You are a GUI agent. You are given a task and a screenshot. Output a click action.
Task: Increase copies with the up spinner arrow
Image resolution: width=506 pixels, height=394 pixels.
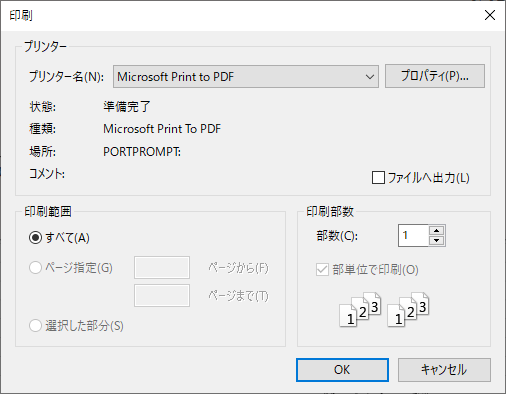coord(437,231)
